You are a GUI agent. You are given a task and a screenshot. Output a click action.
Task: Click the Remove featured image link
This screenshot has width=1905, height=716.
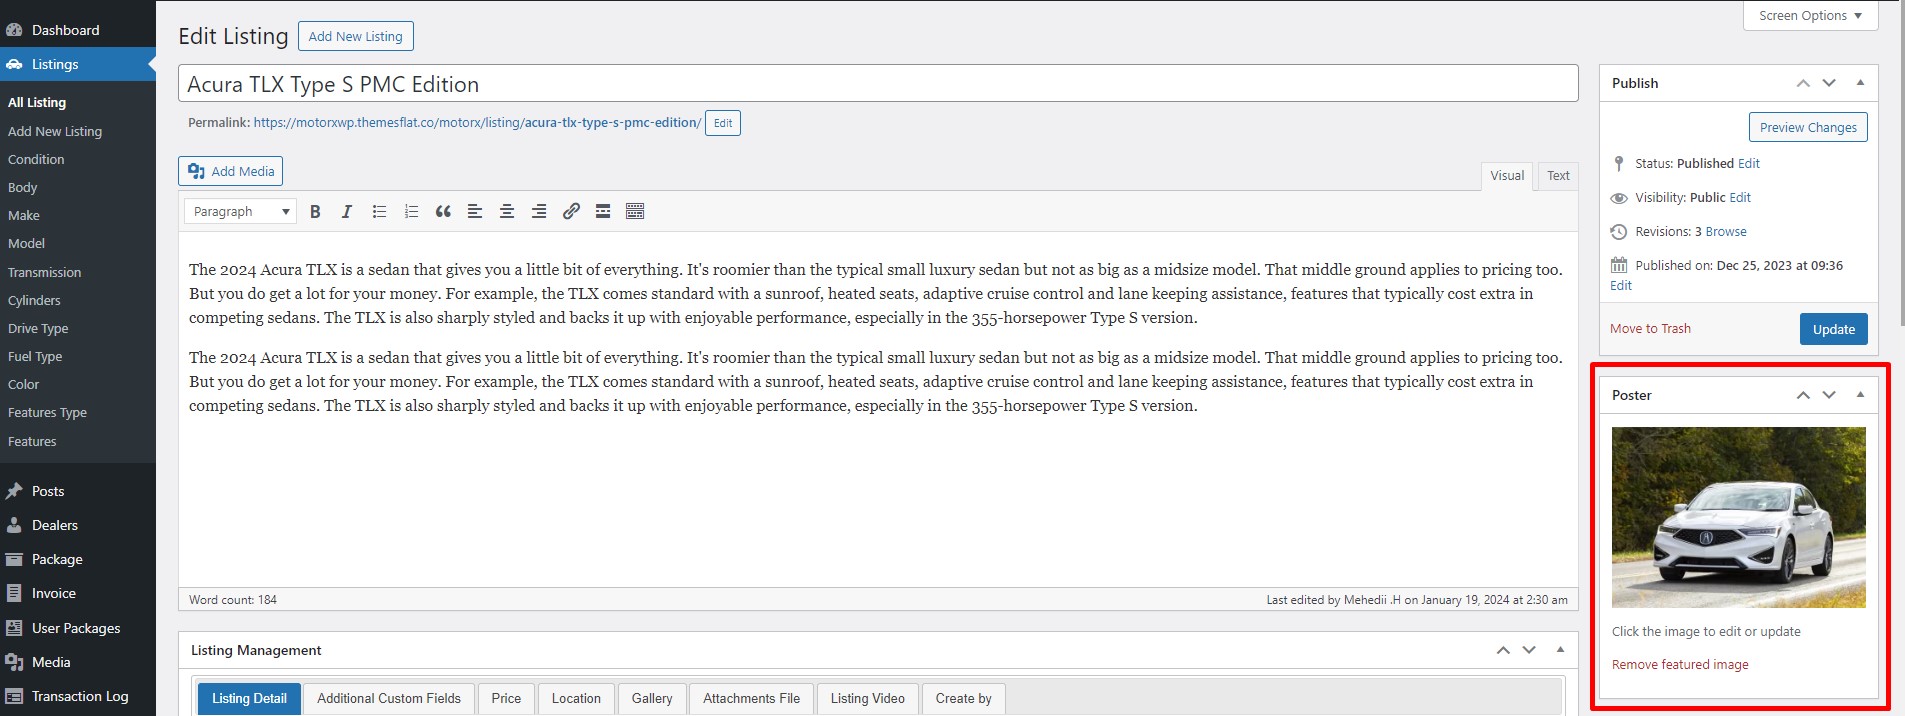pyautogui.click(x=1680, y=664)
